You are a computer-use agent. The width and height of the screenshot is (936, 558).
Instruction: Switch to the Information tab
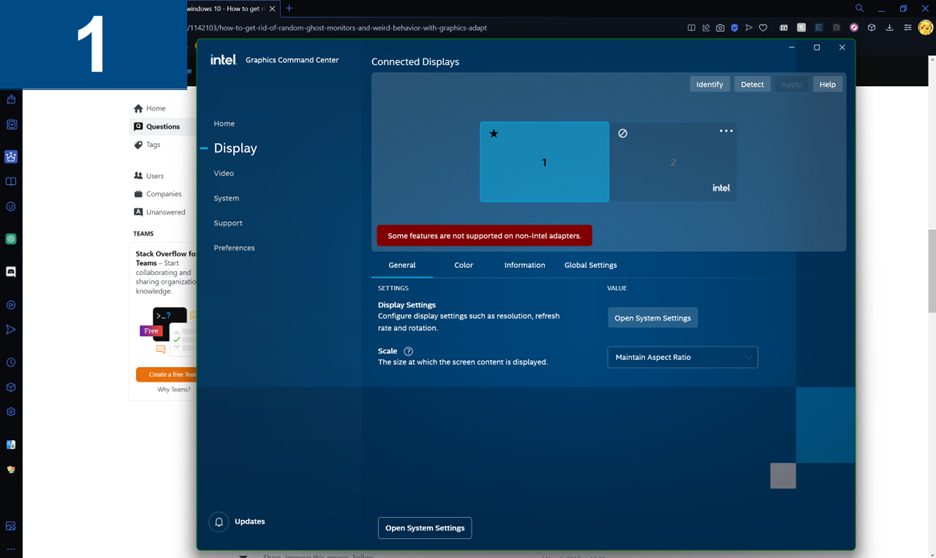click(524, 266)
